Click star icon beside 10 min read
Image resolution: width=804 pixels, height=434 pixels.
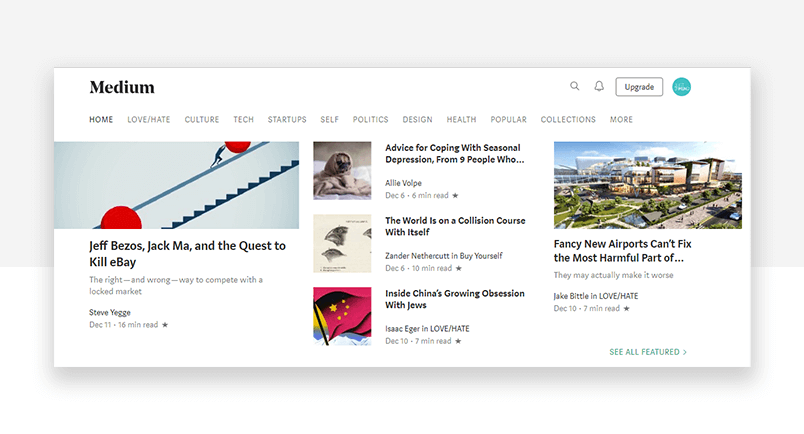point(459,268)
